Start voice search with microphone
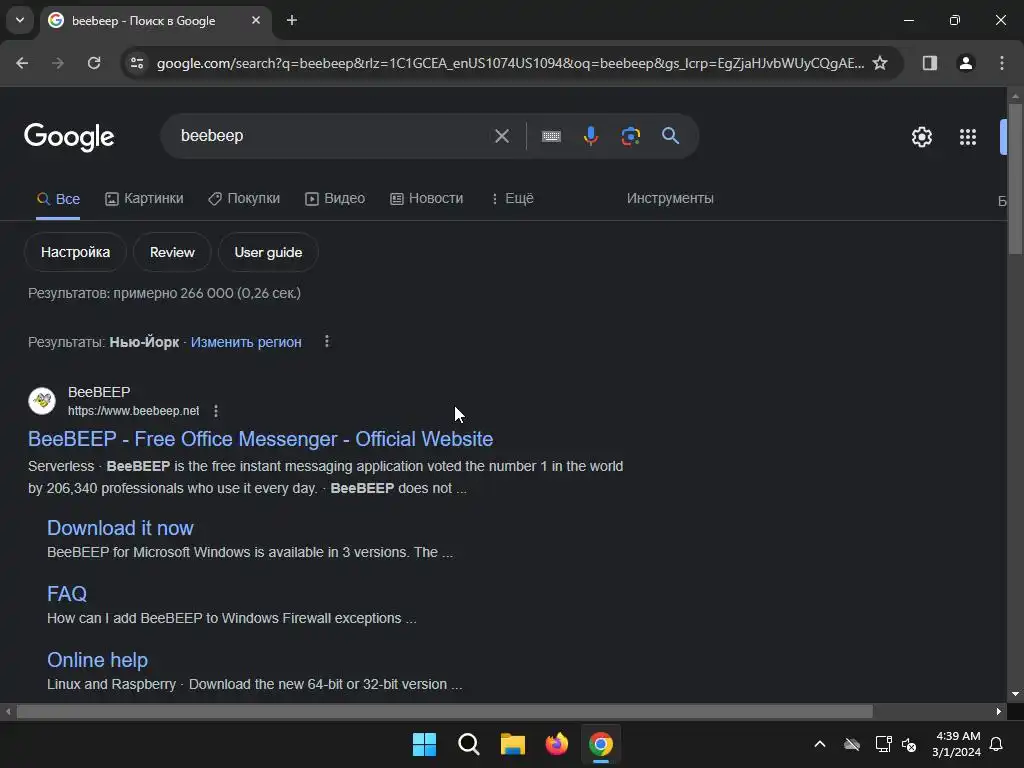 pos(591,136)
